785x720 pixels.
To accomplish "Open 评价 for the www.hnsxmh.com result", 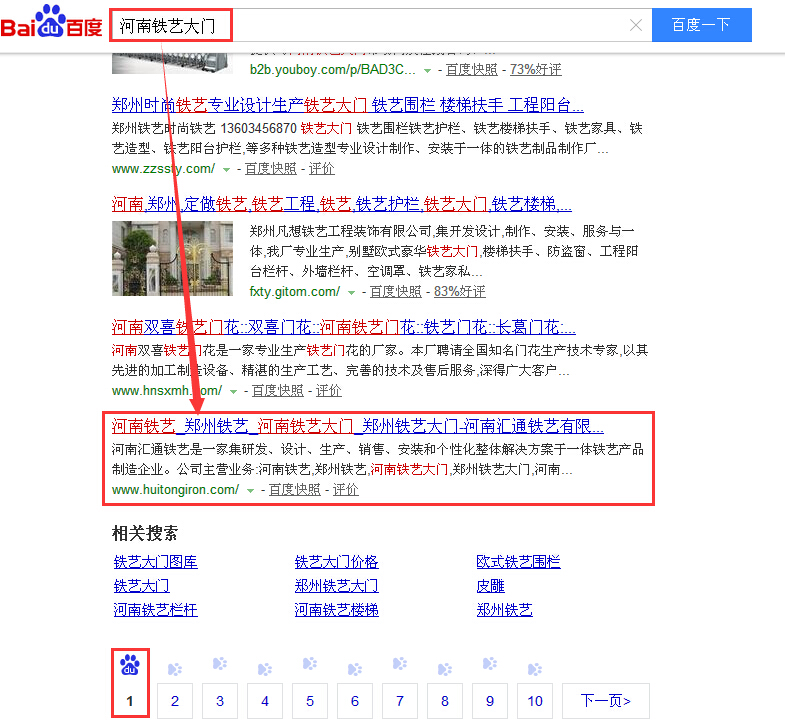I will point(328,391).
